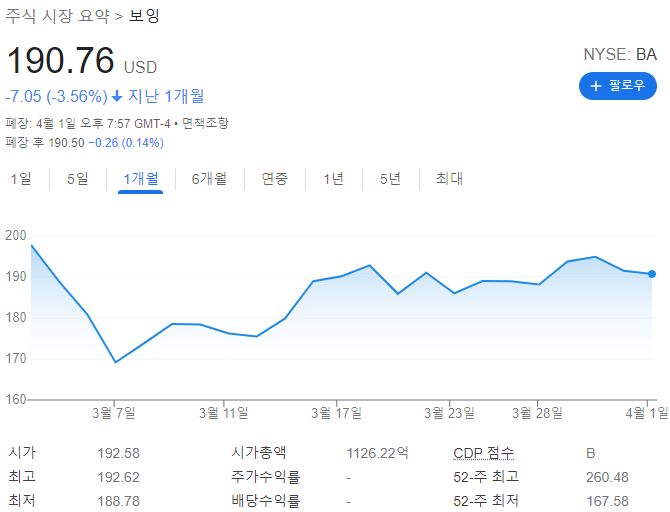Click the 보잉 breadcrumb title
The image size is (670, 512).
coord(144,16)
